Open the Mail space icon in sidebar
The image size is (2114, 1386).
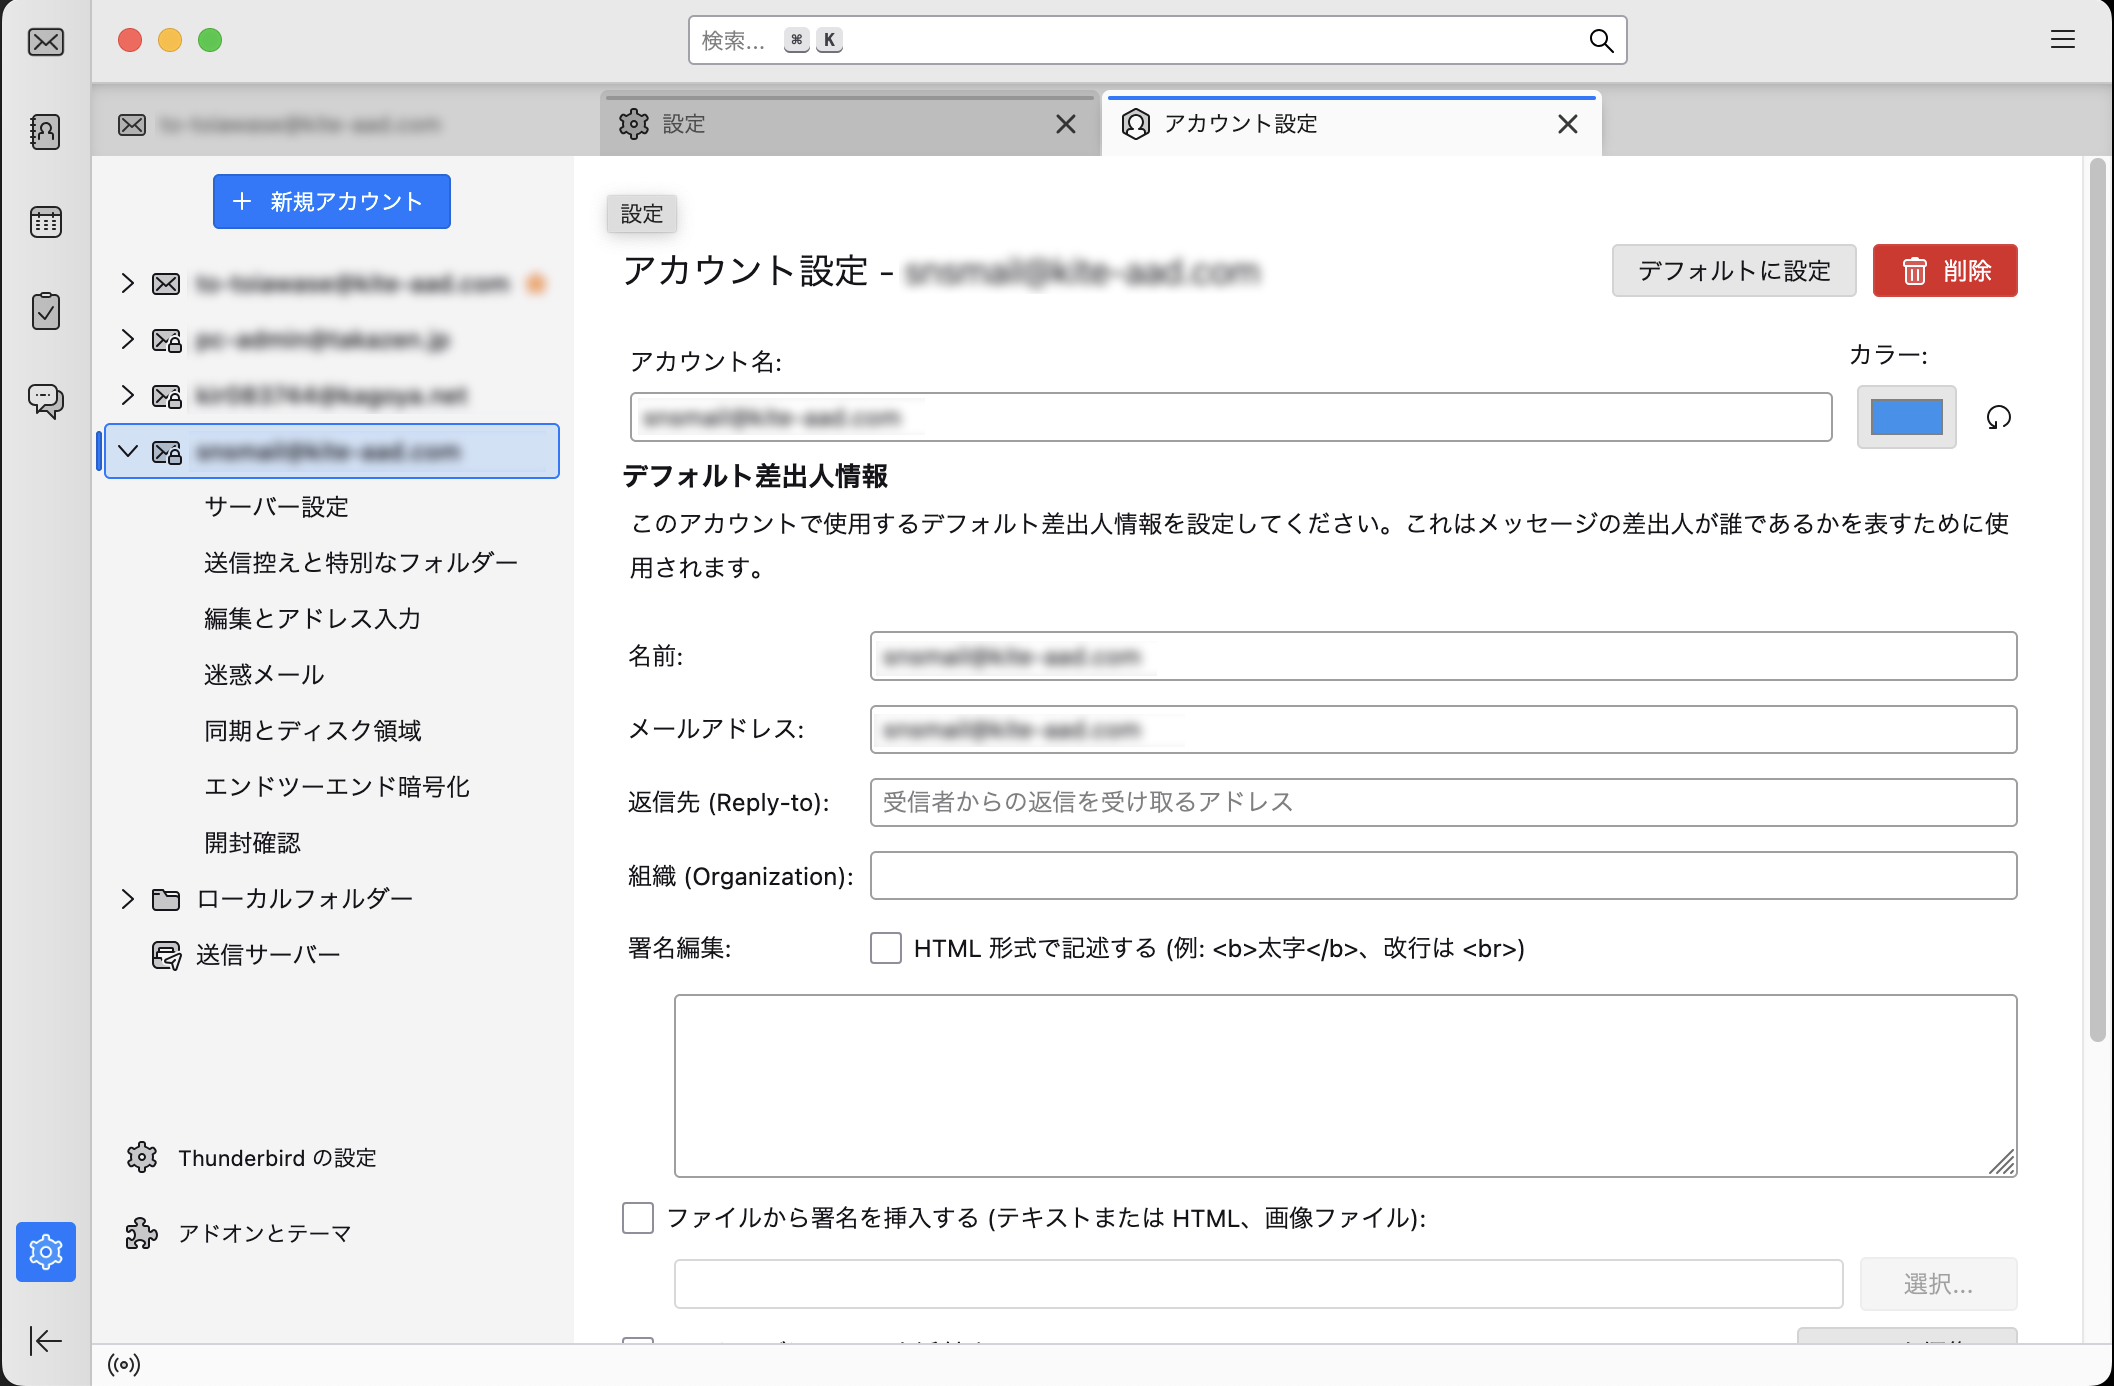coord(46,42)
